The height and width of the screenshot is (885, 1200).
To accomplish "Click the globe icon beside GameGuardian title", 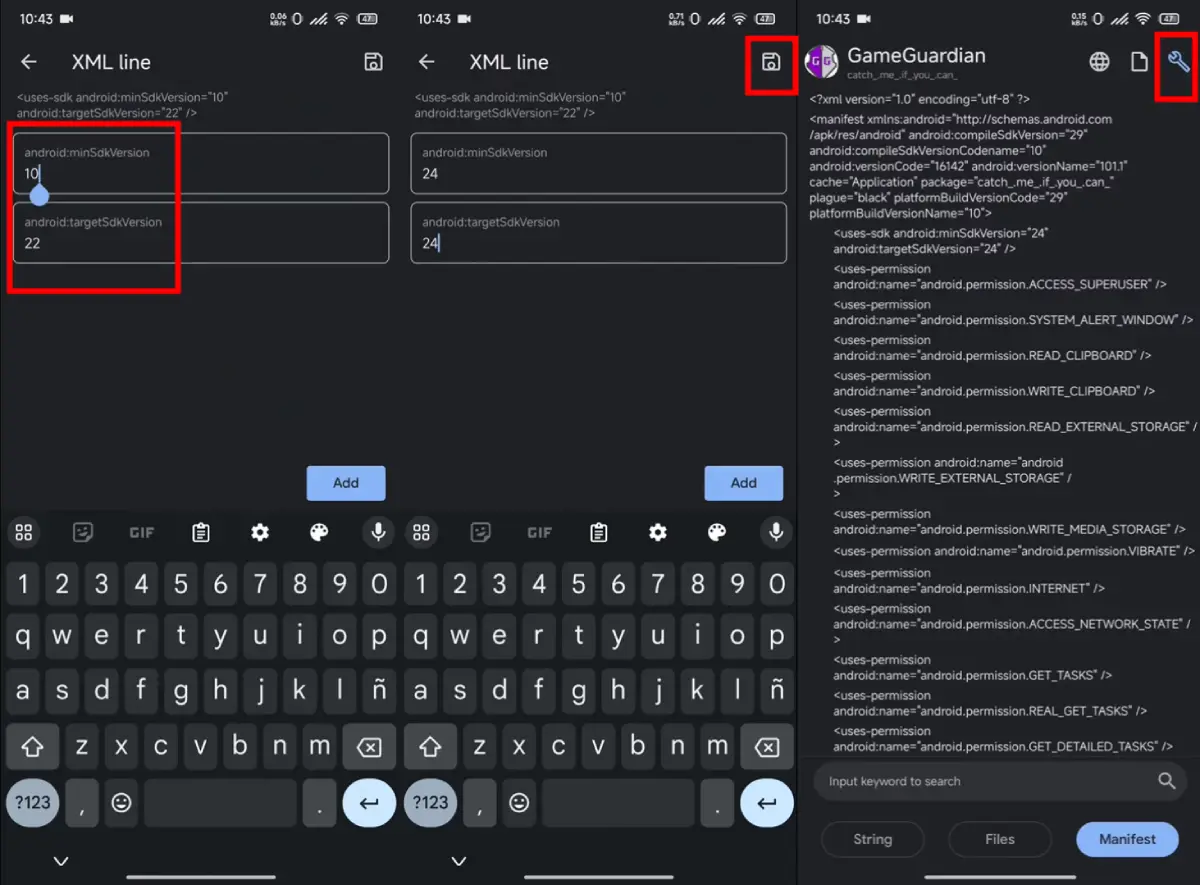I will (1099, 62).
